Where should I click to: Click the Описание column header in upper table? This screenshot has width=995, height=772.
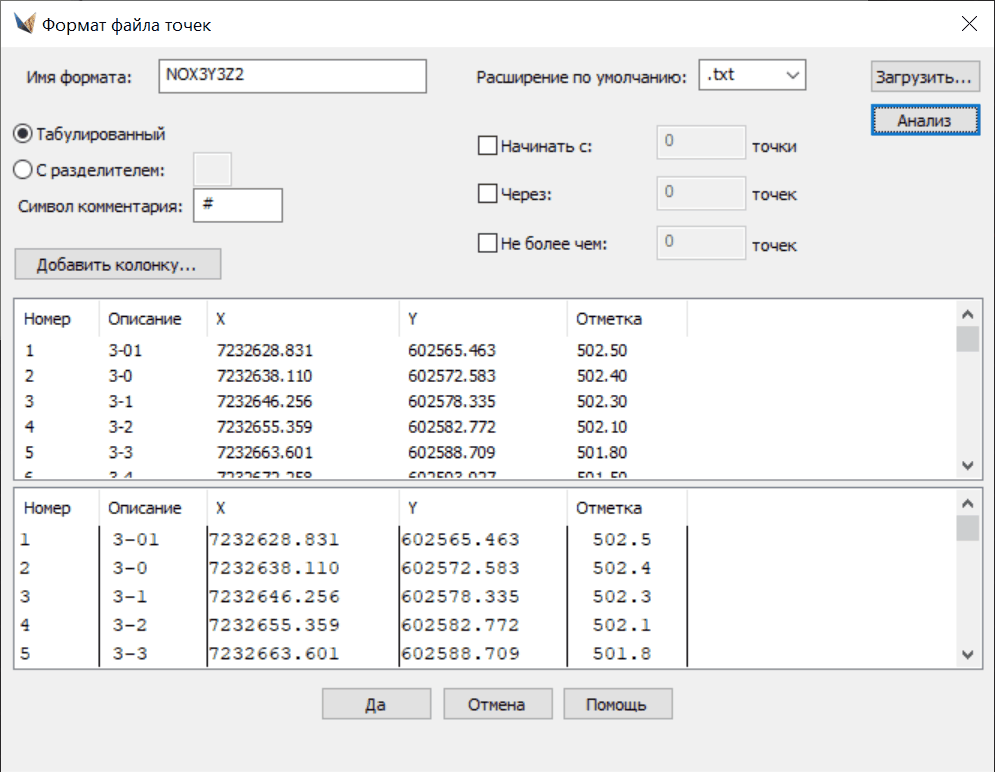pyautogui.click(x=145, y=319)
